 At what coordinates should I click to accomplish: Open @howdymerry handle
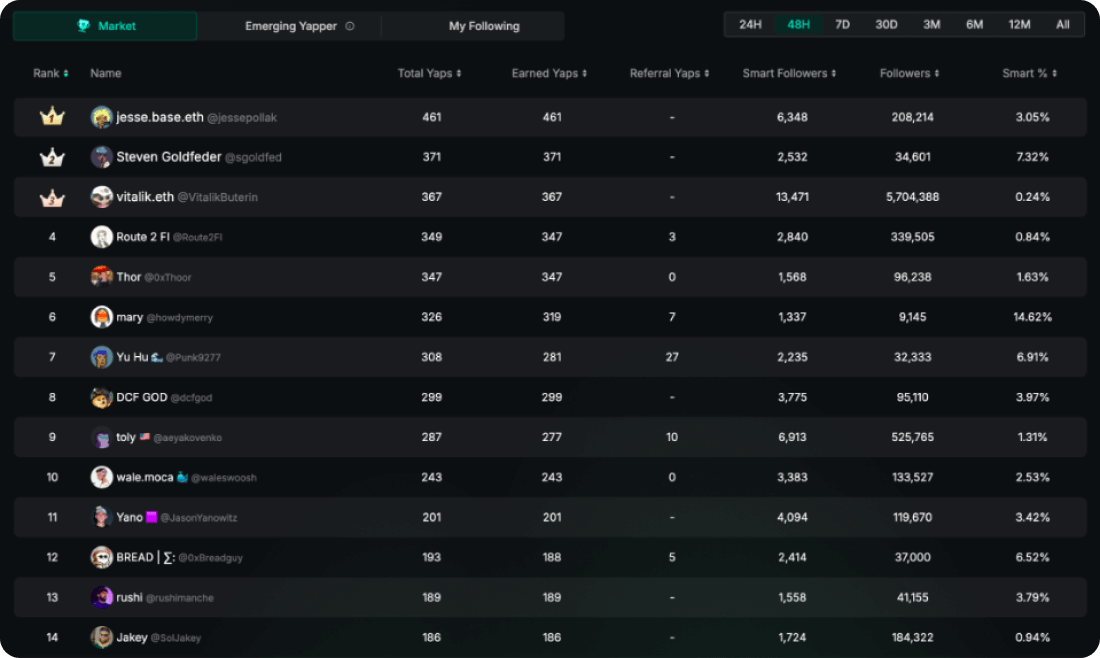pyautogui.click(x=180, y=318)
